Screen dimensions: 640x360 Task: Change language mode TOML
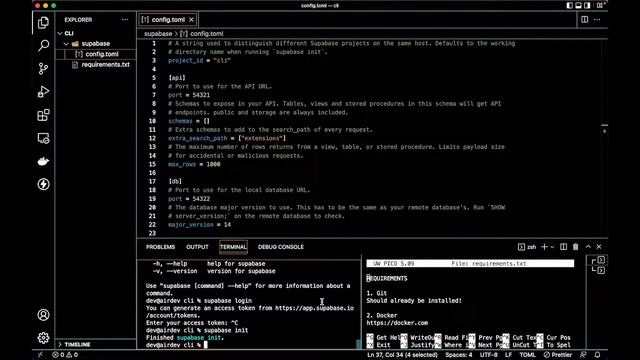pyautogui.click(x=527, y=355)
